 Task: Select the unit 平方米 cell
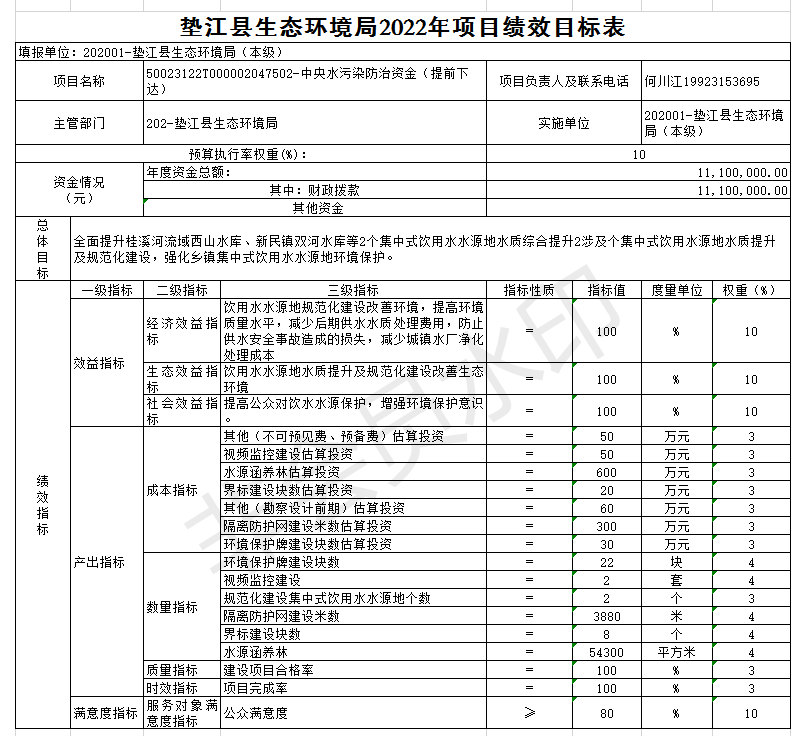(x=677, y=652)
